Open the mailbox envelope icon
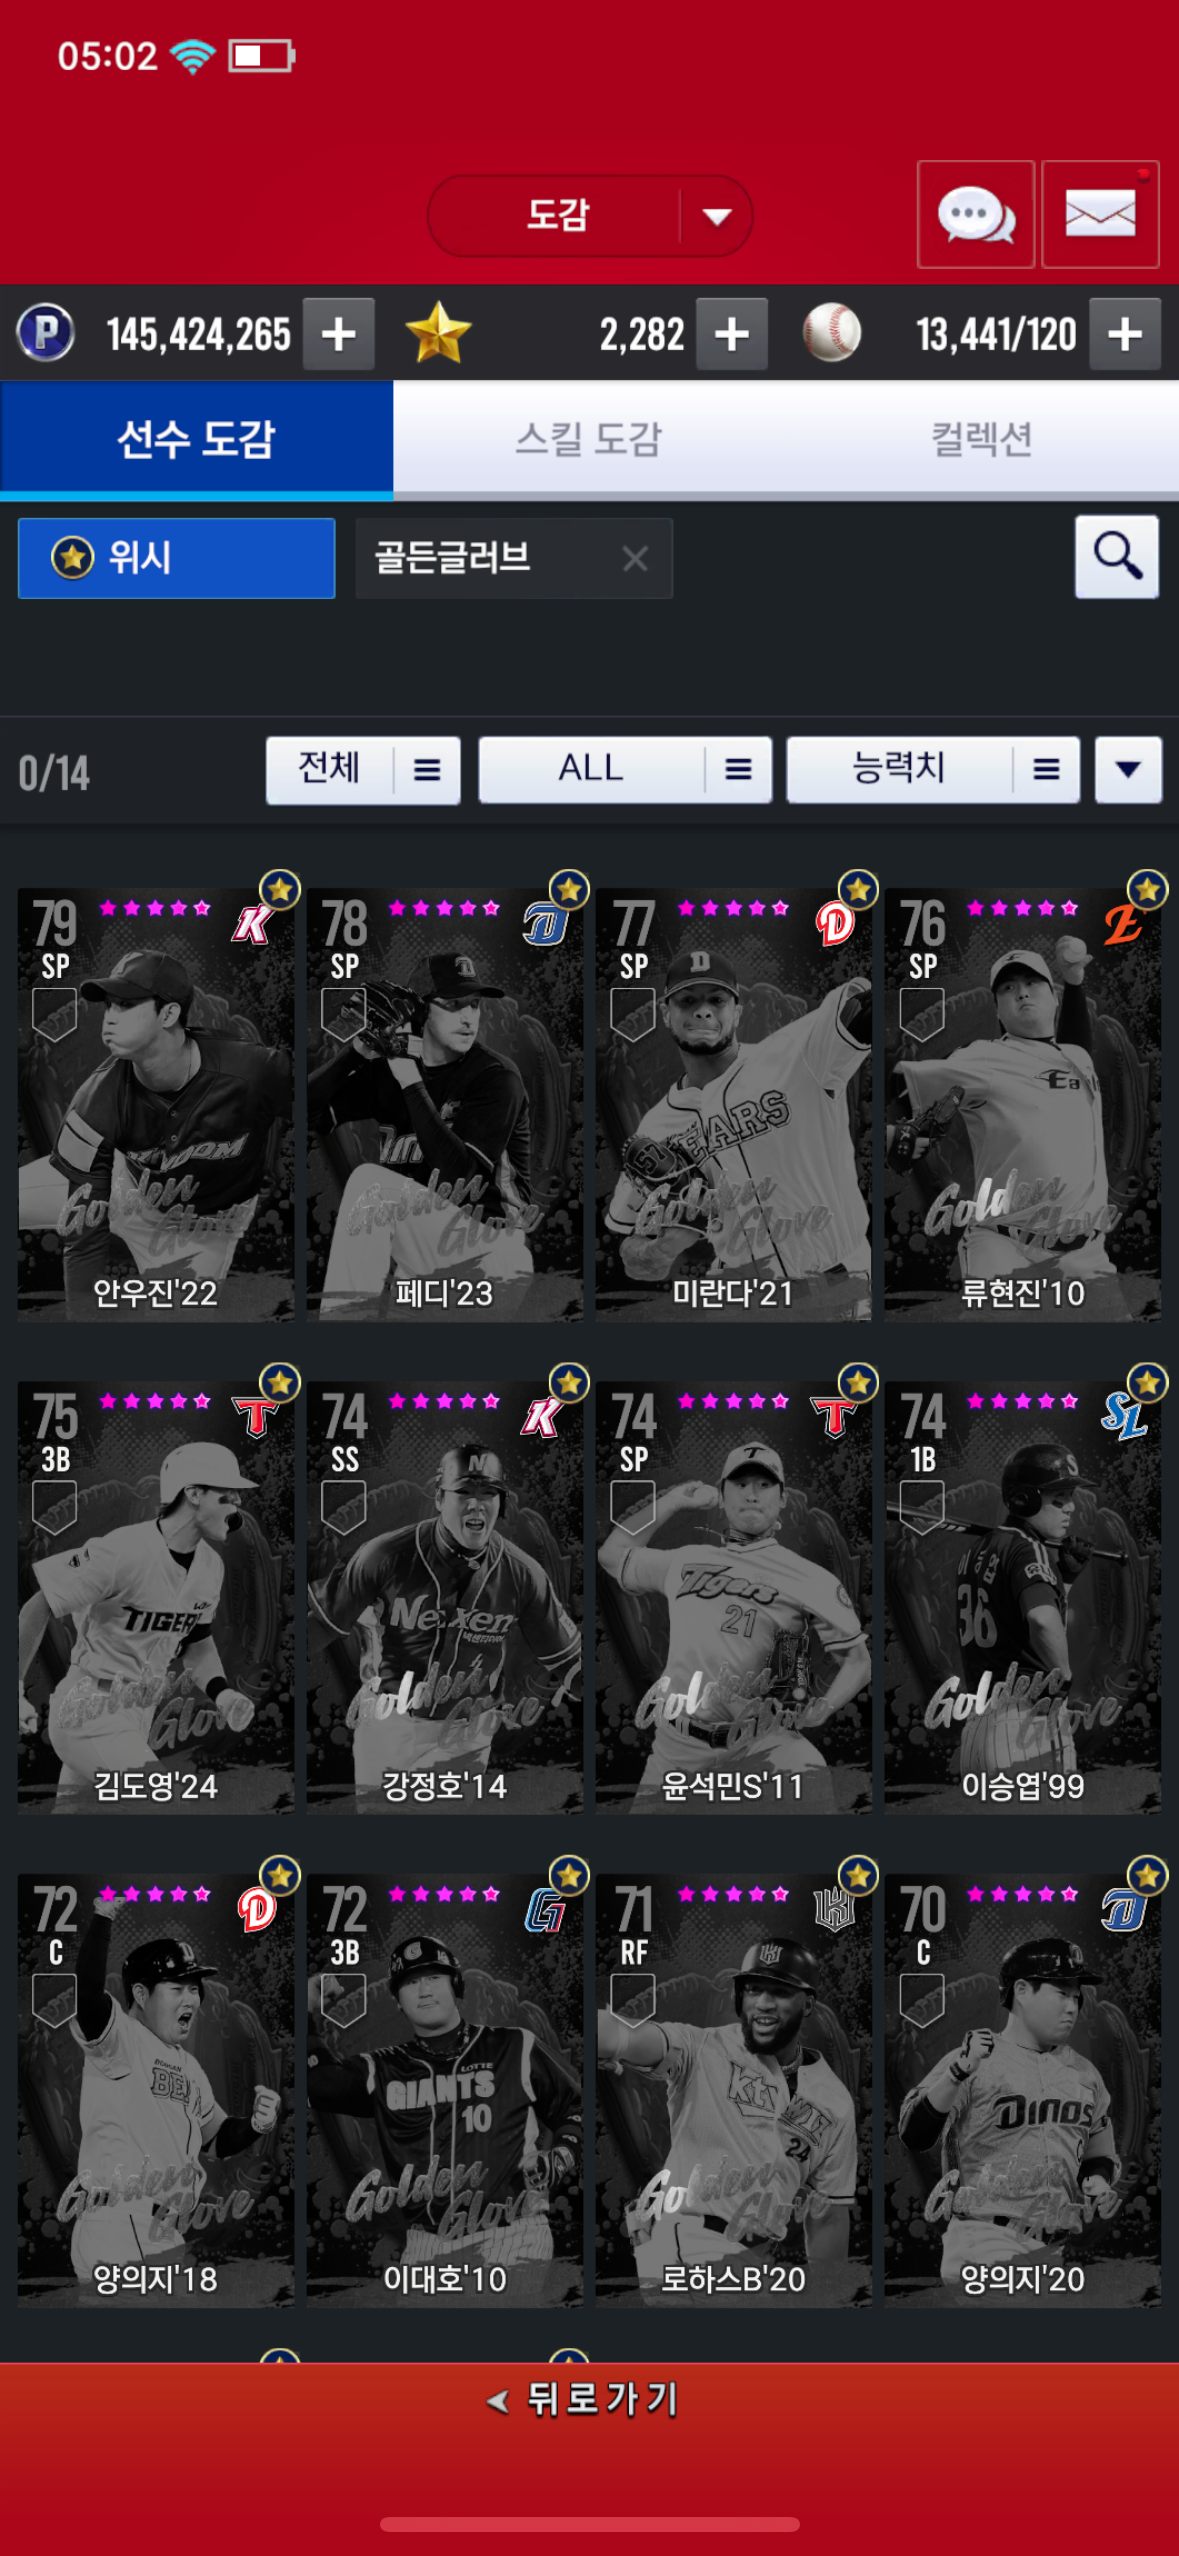 pyautogui.click(x=1100, y=214)
